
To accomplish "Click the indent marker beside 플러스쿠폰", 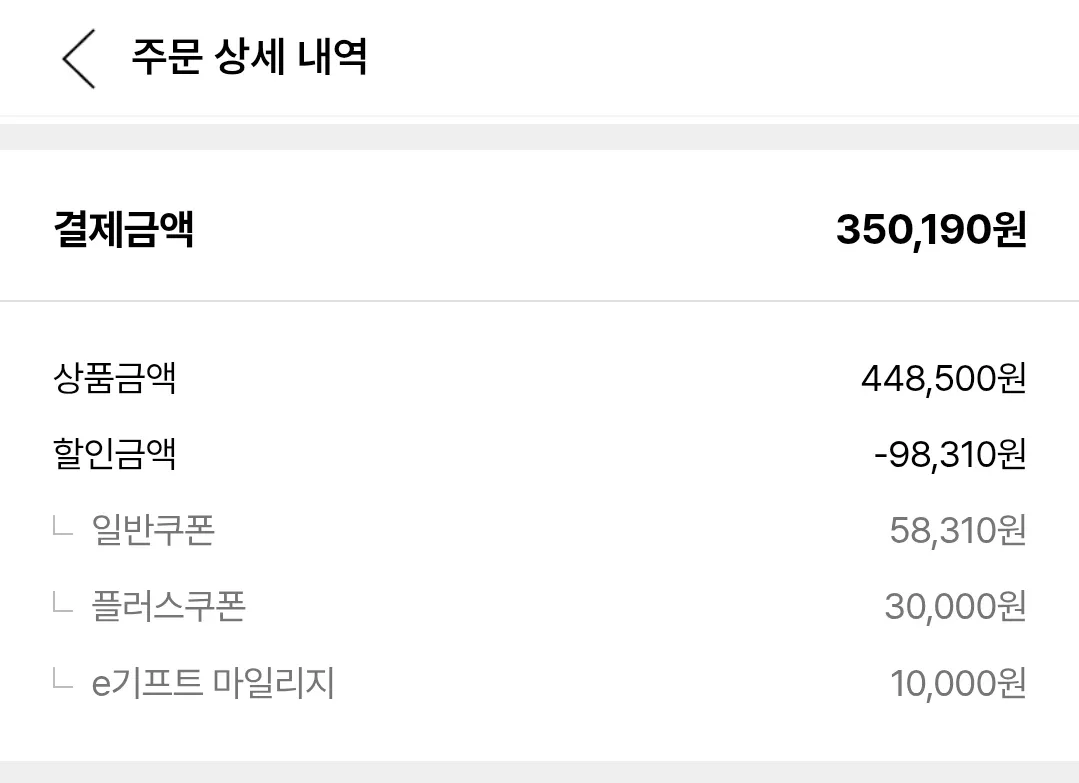I will pos(63,603).
